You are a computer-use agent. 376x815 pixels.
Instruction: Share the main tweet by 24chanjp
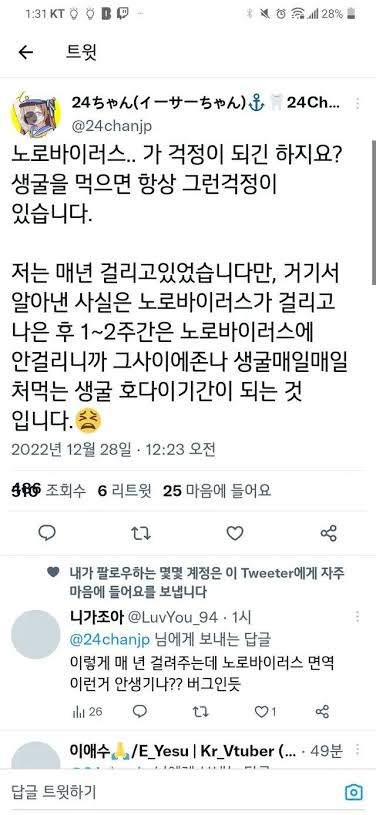[x=329, y=533]
